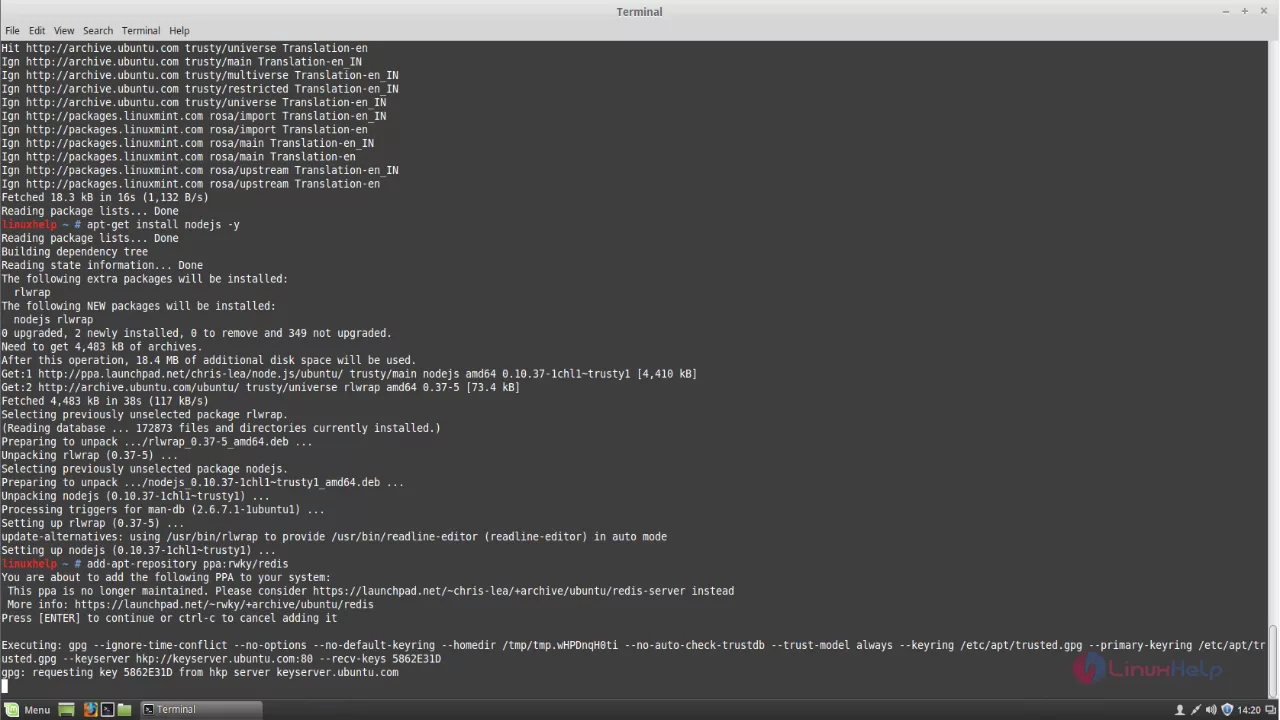Open the update manager shield icon
This screenshot has width=1280, height=720.
[1227, 710]
